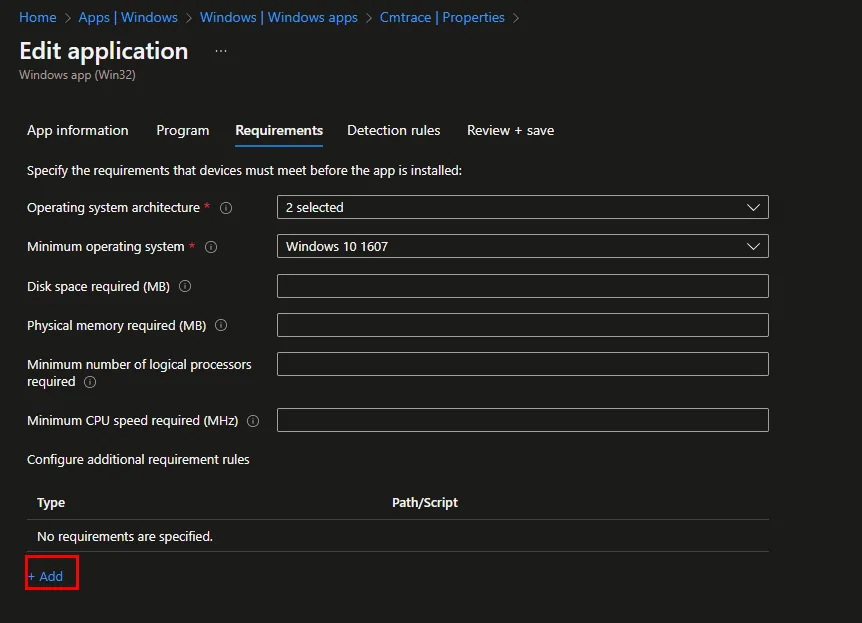Viewport: 862px width, 623px height.
Task: Click the 'No requirements are specified.' row
Action: [x=398, y=536]
